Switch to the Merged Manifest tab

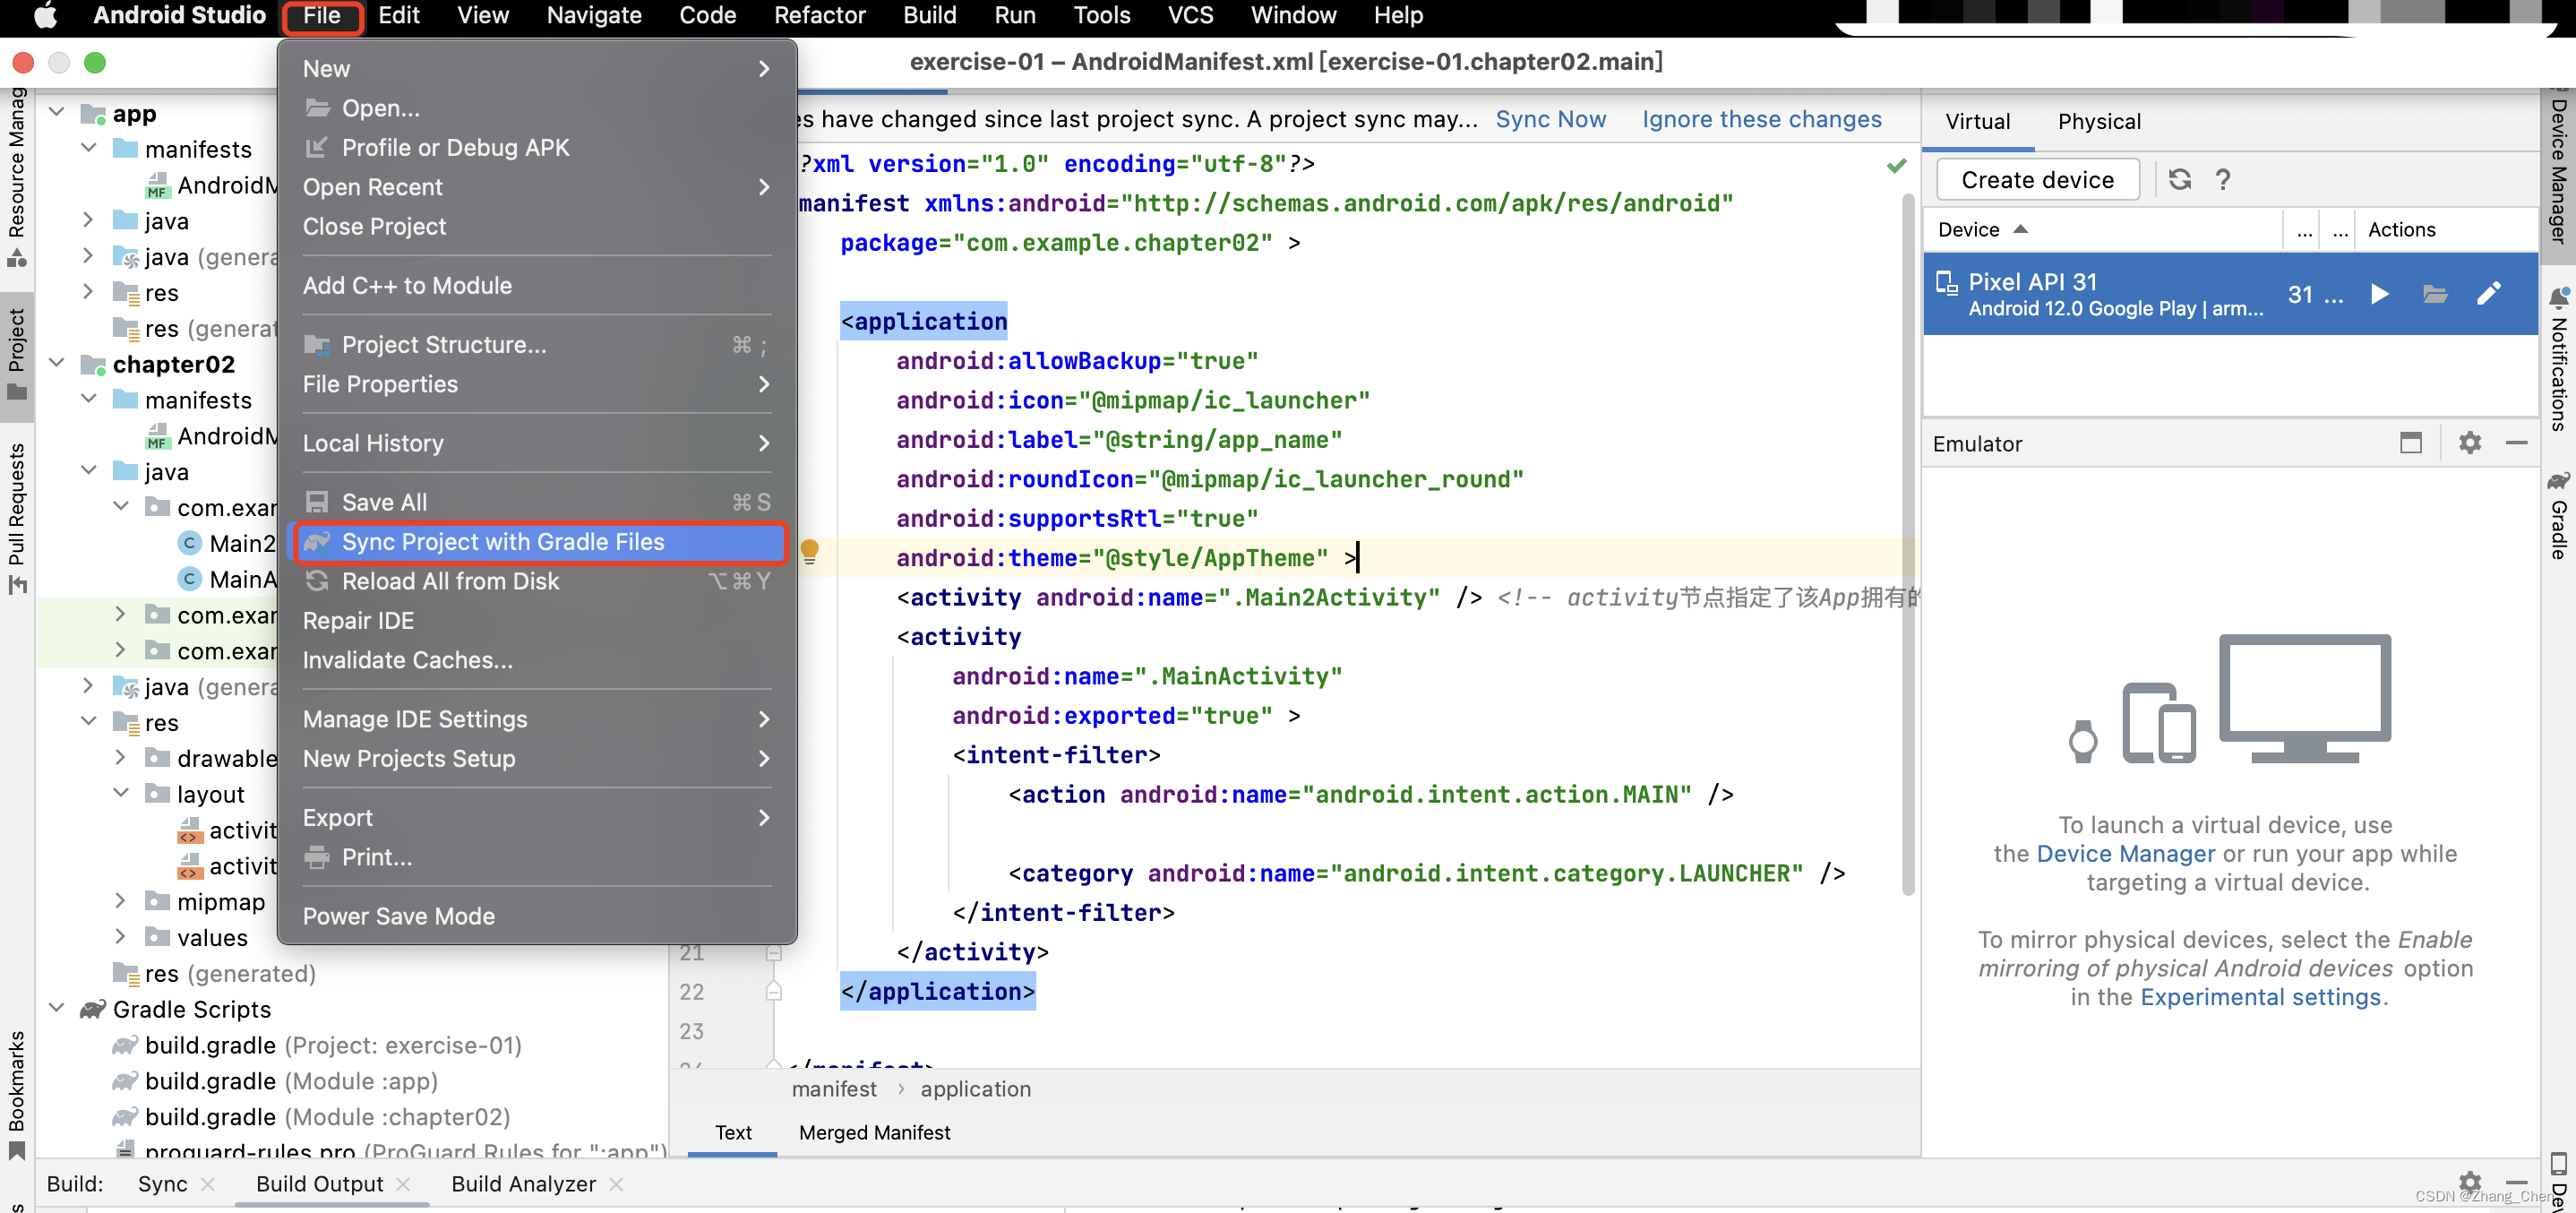[874, 1132]
